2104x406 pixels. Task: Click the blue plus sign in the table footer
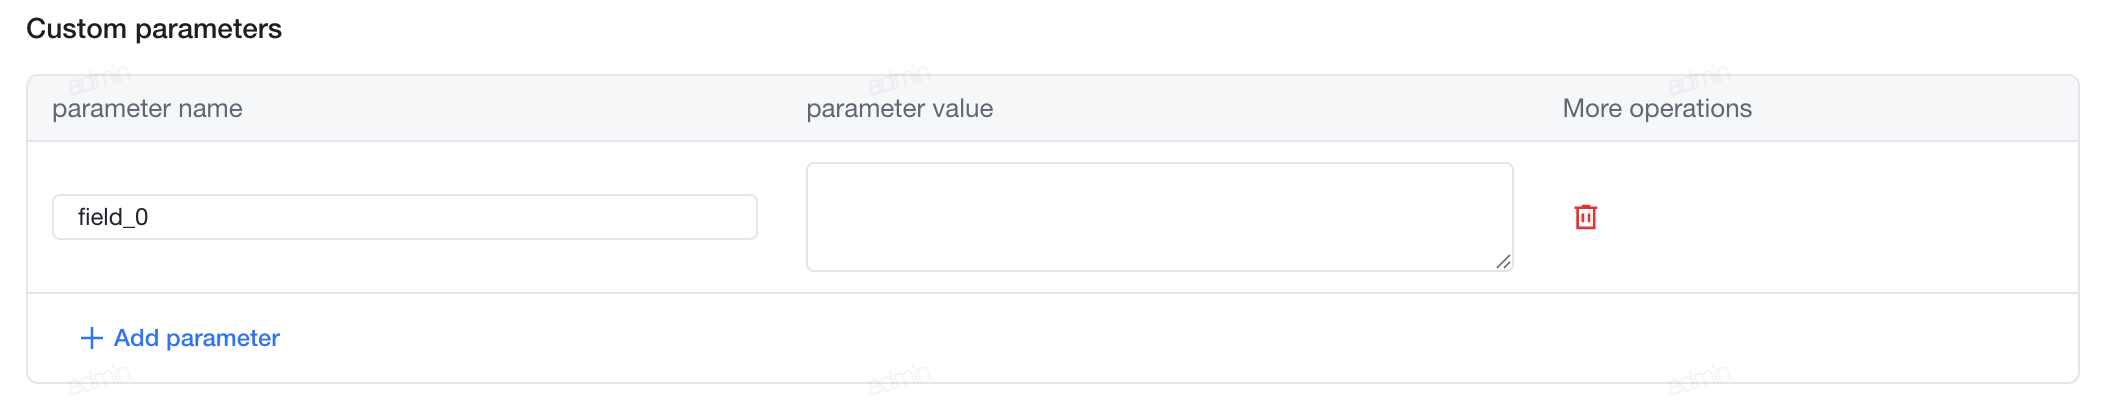click(91, 338)
